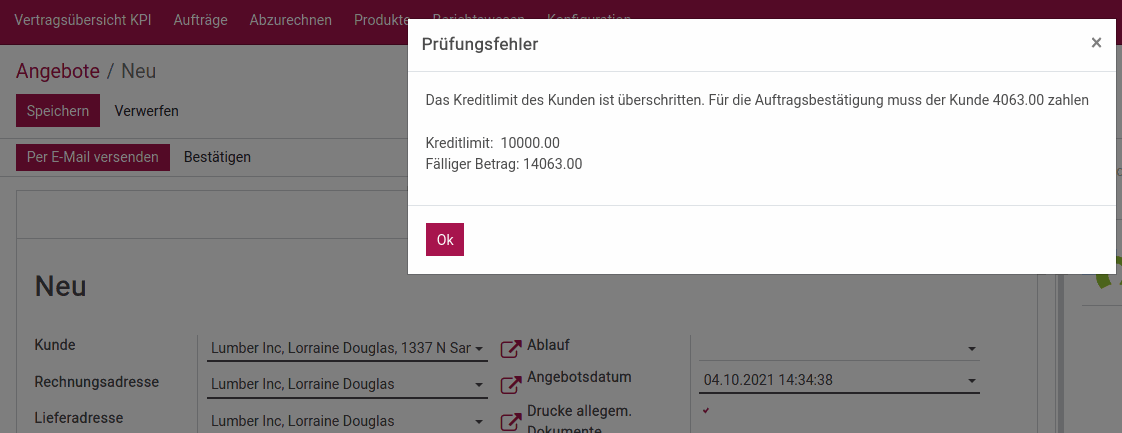Expand the Kunde dropdown arrow
This screenshot has width=1122, height=433.
pyautogui.click(x=479, y=349)
